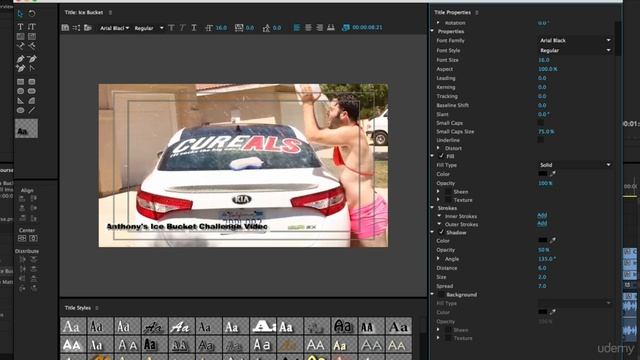Add an Outer Stroke
This screenshot has height=360, width=640.
pos(542,223)
